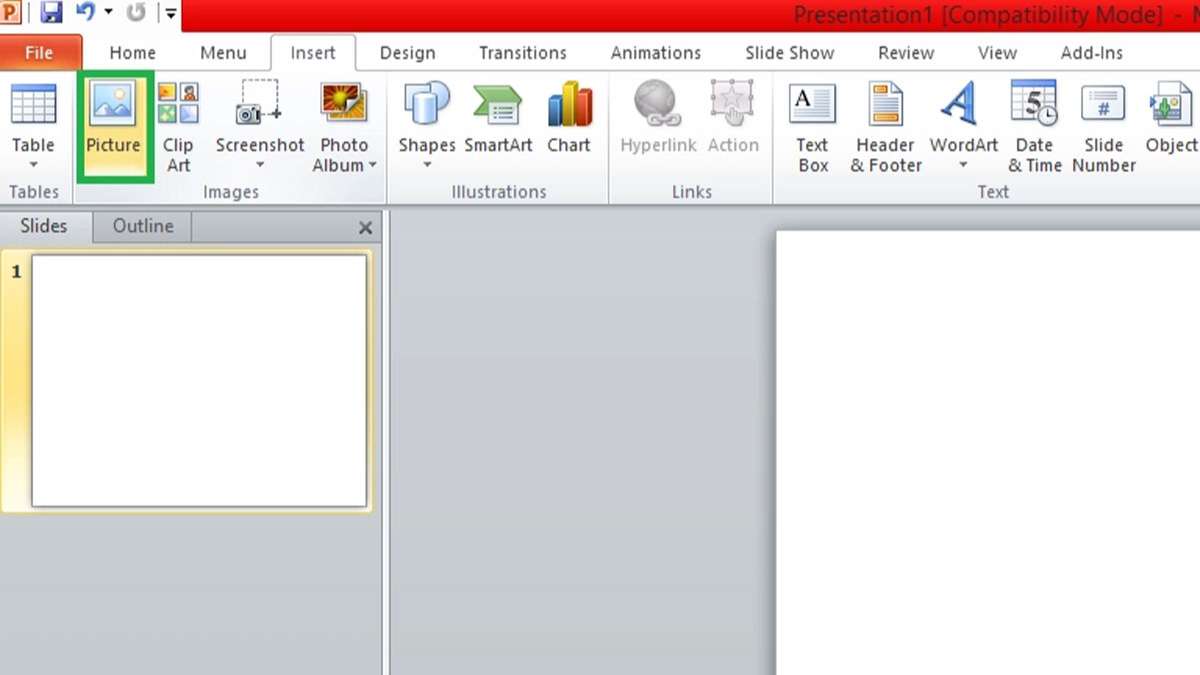
Task: Click the Photo Album icon
Action: click(x=344, y=103)
